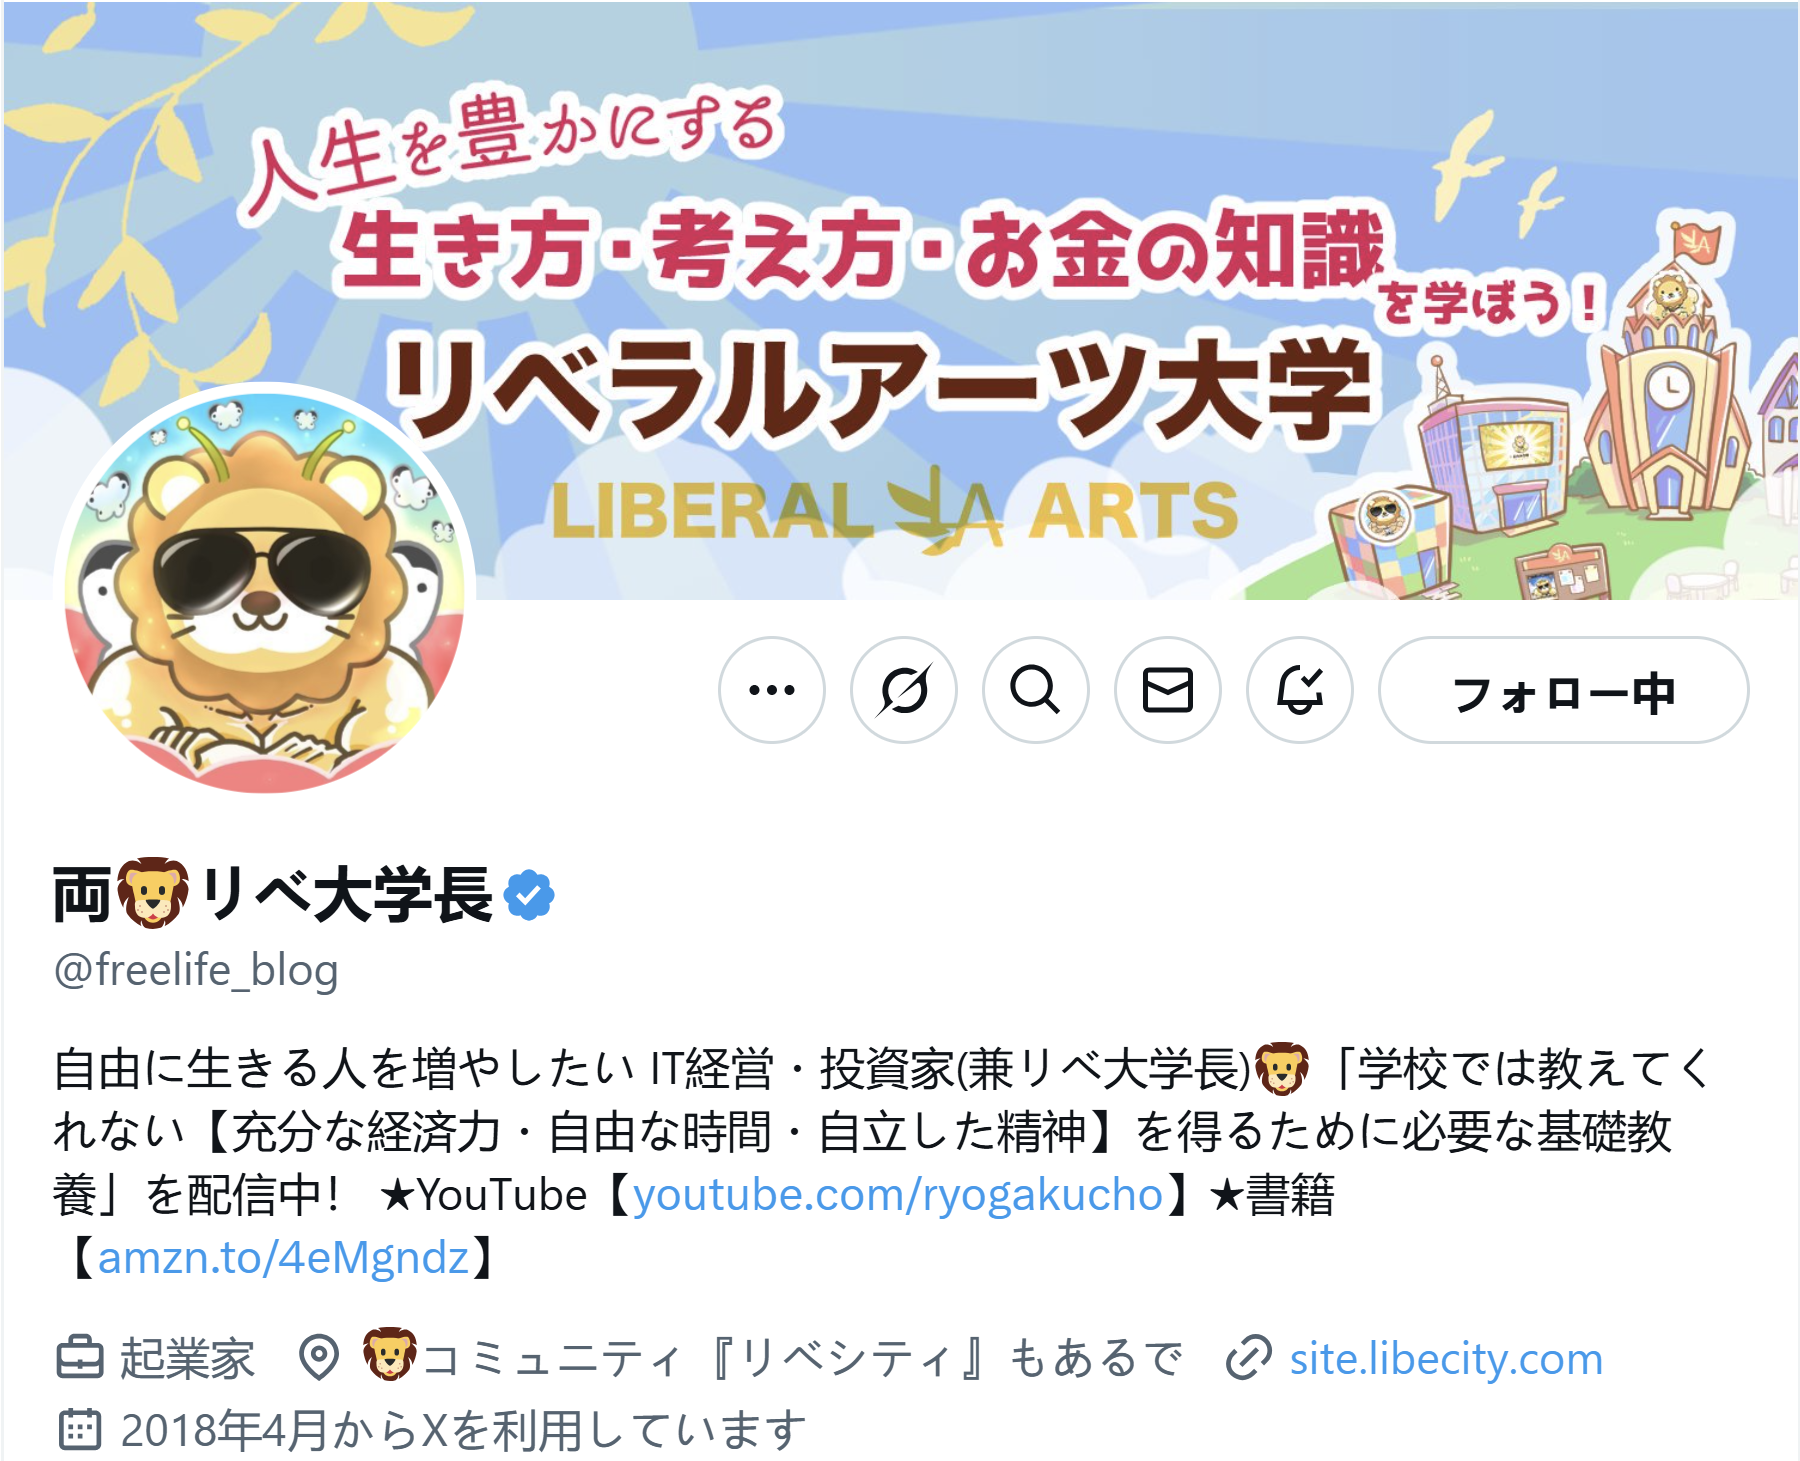Click the lion emoji in display name
The width and height of the screenshot is (1800, 1461).
(153, 893)
